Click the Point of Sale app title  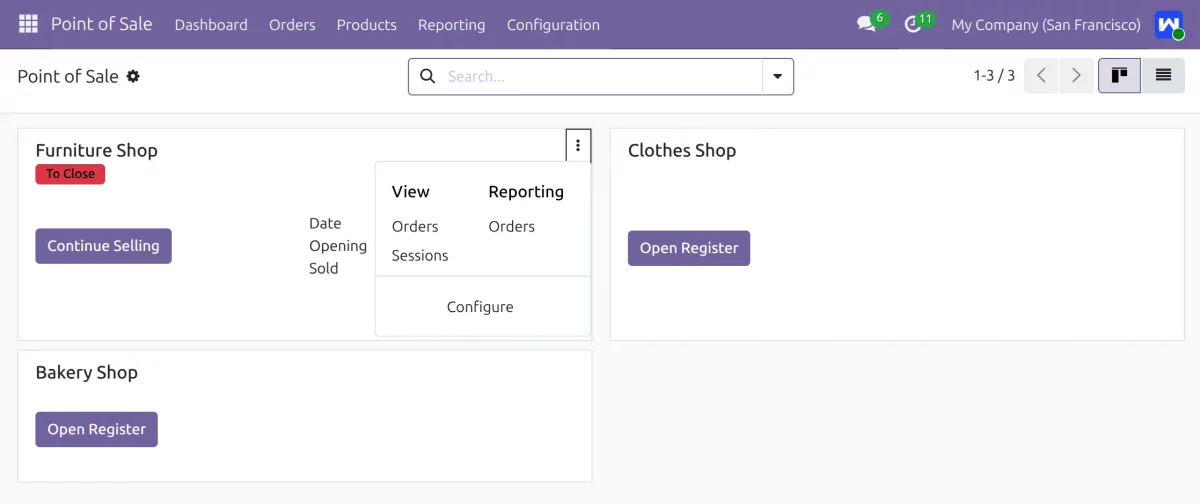(x=102, y=24)
